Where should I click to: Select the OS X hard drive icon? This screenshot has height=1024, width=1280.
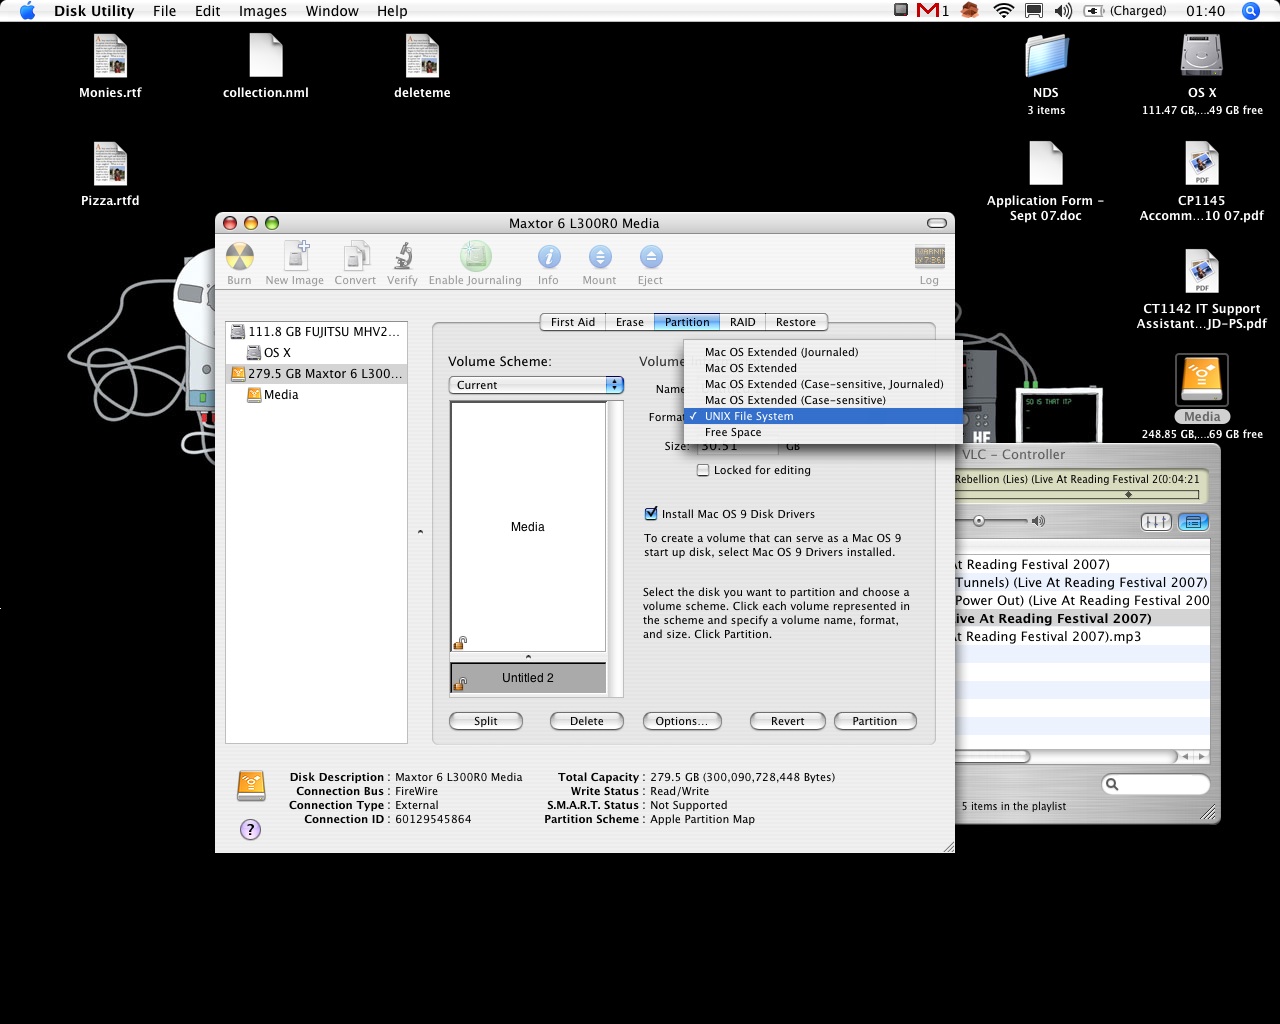[x=1202, y=56]
